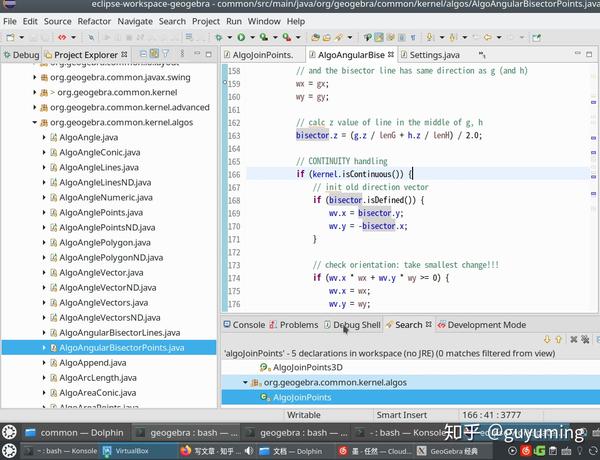Expand the org.geogebra.common.javax.swing package
Image resolution: width=600 pixels, height=460 pixels.
pos(35,77)
